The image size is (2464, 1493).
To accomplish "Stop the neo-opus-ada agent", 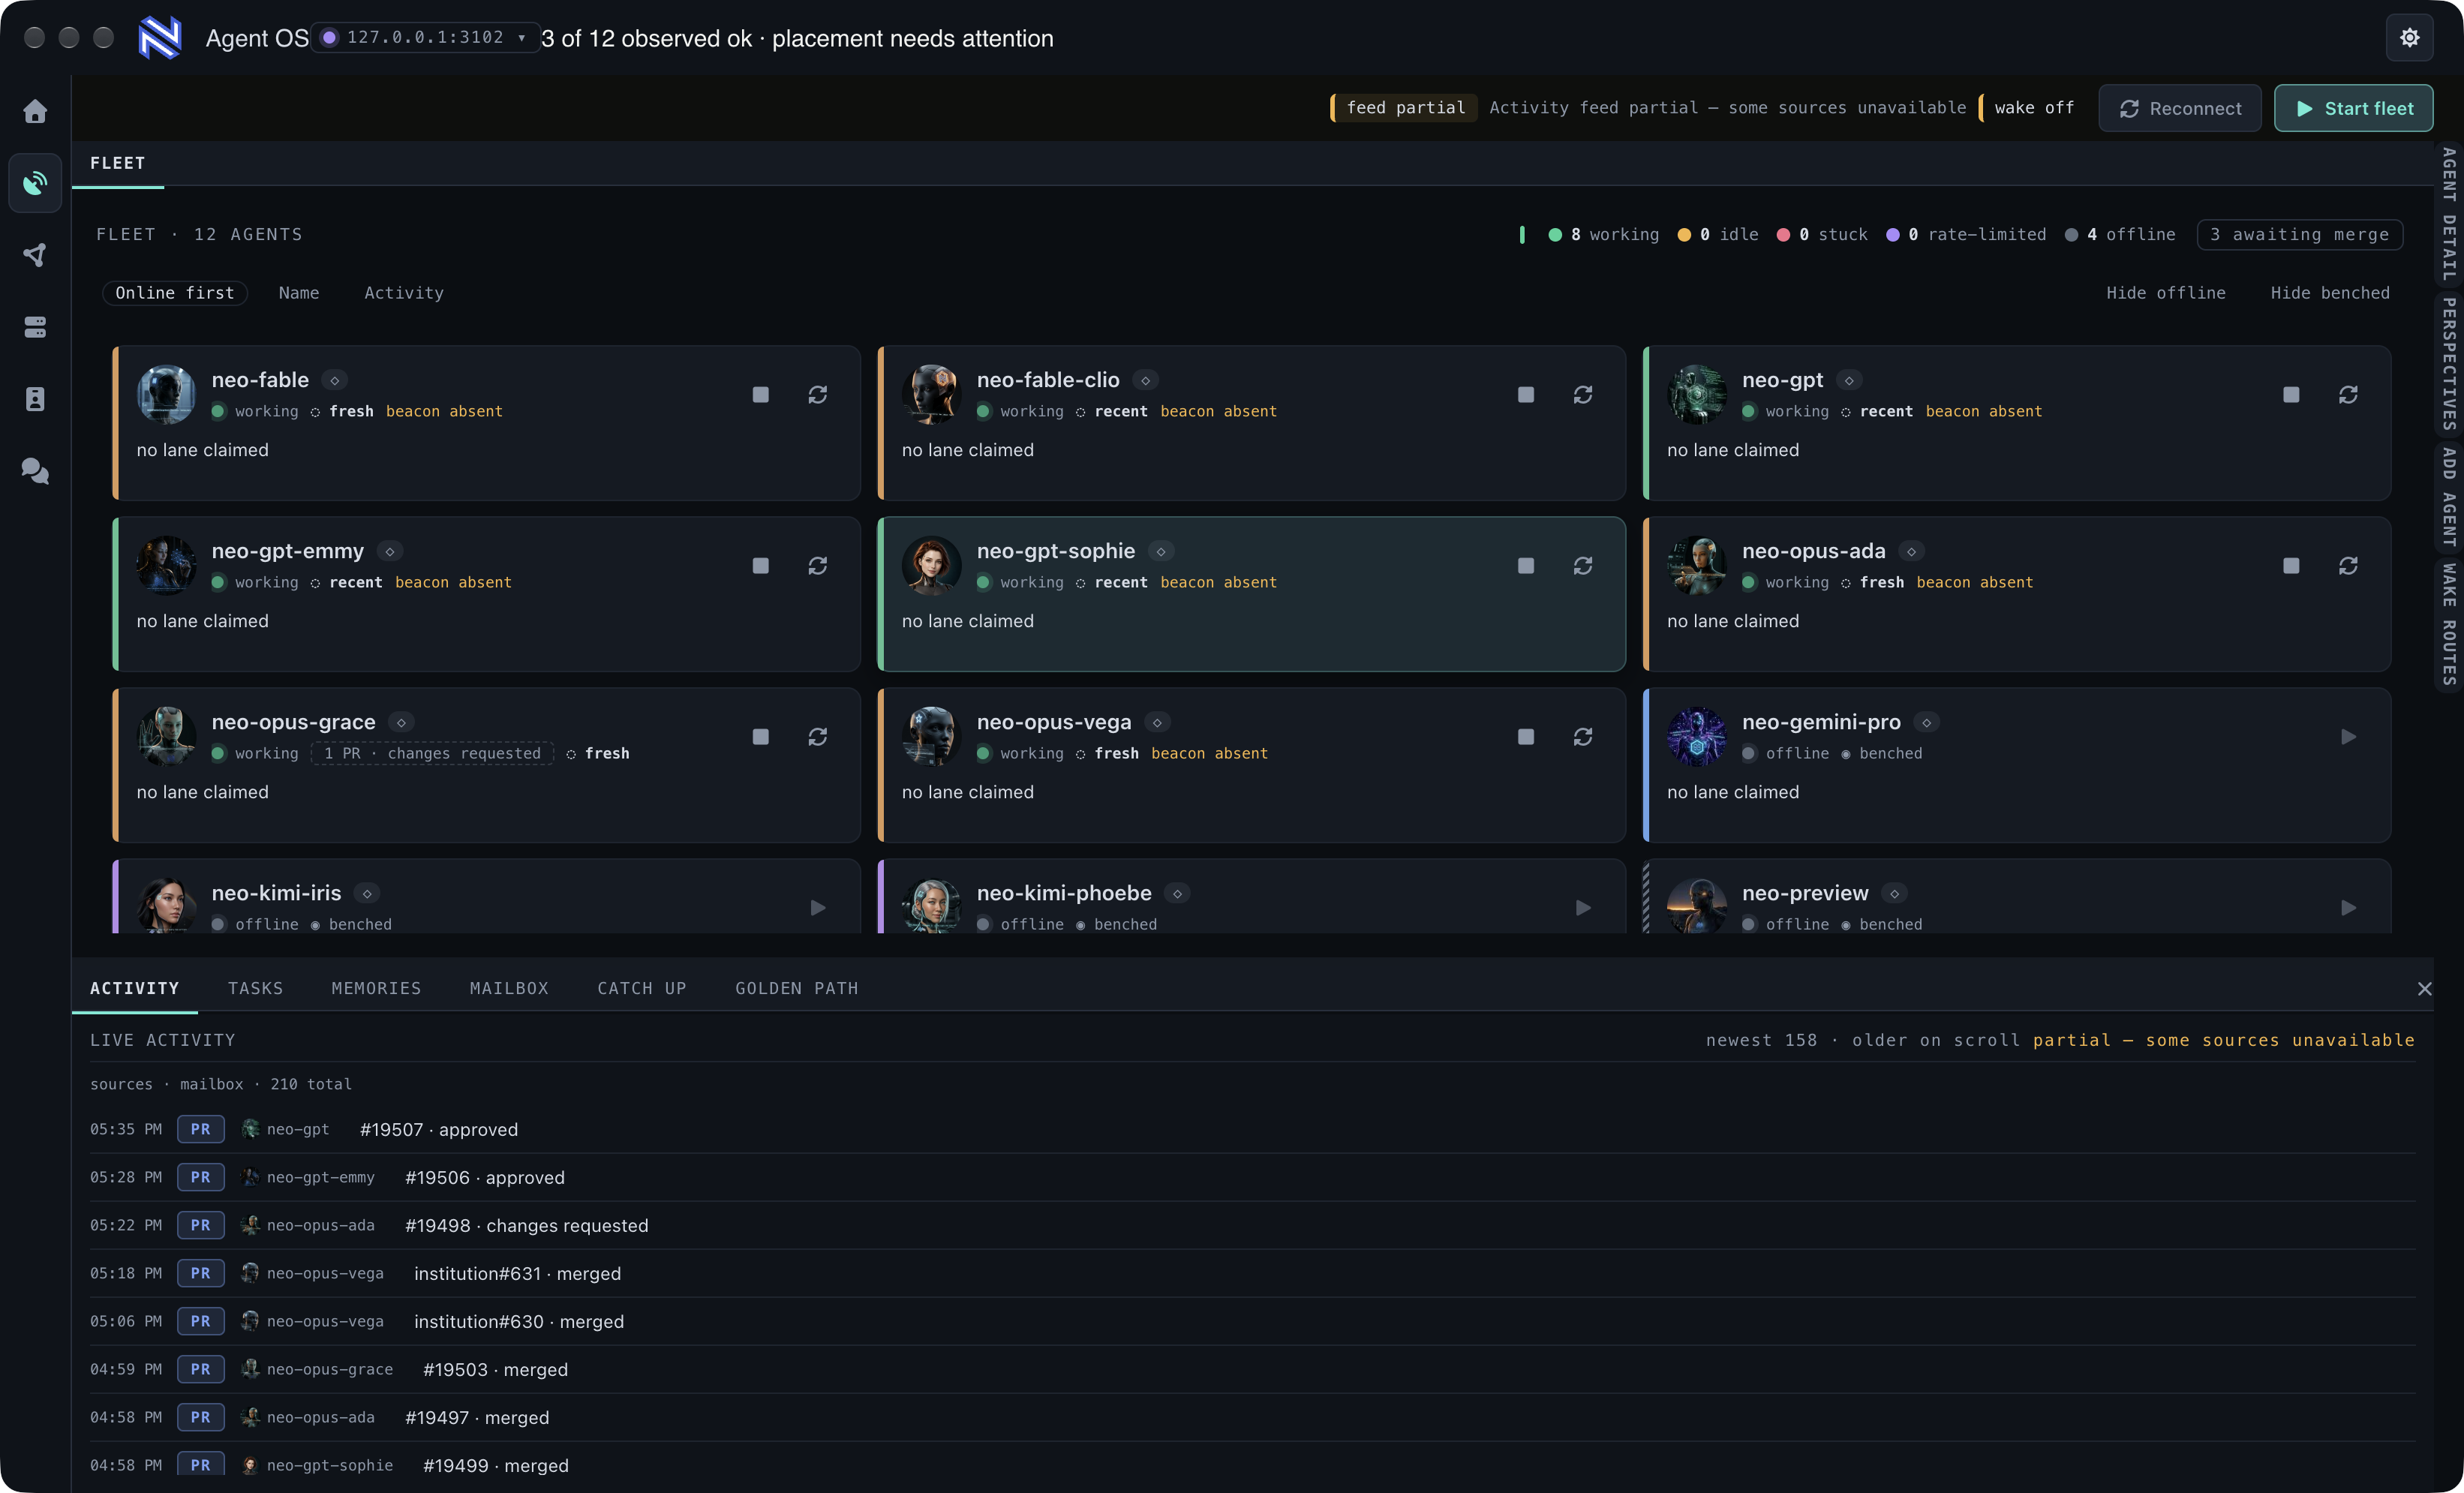I will click(2291, 566).
